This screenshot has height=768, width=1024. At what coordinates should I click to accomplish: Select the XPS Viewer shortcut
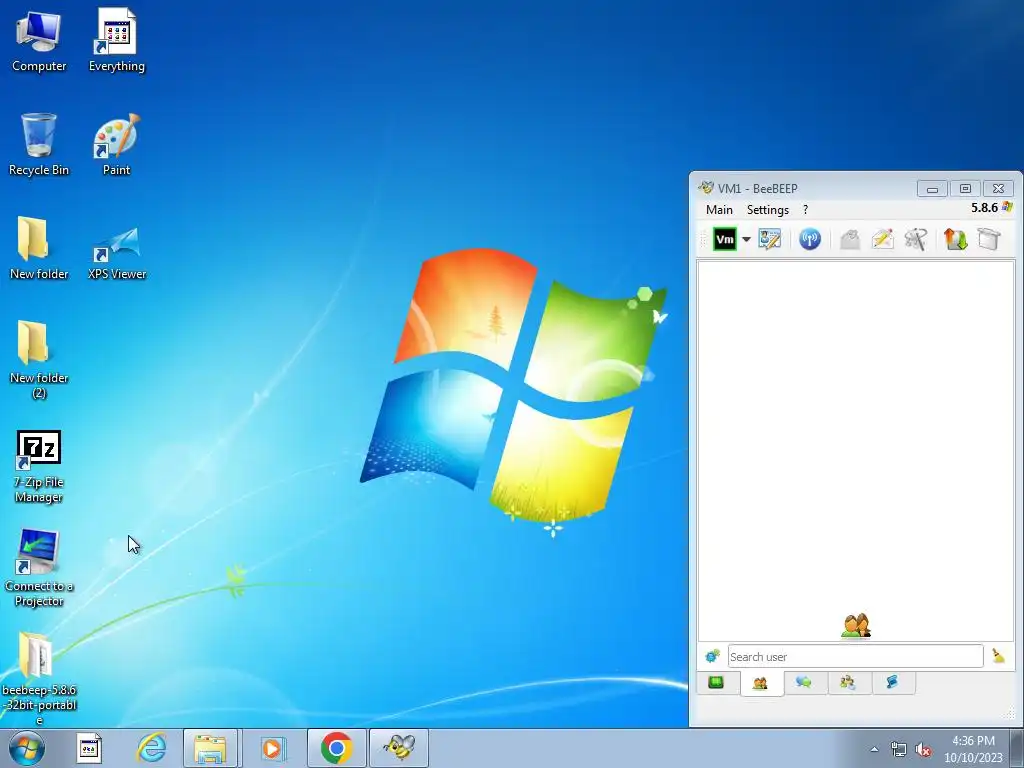tap(117, 253)
